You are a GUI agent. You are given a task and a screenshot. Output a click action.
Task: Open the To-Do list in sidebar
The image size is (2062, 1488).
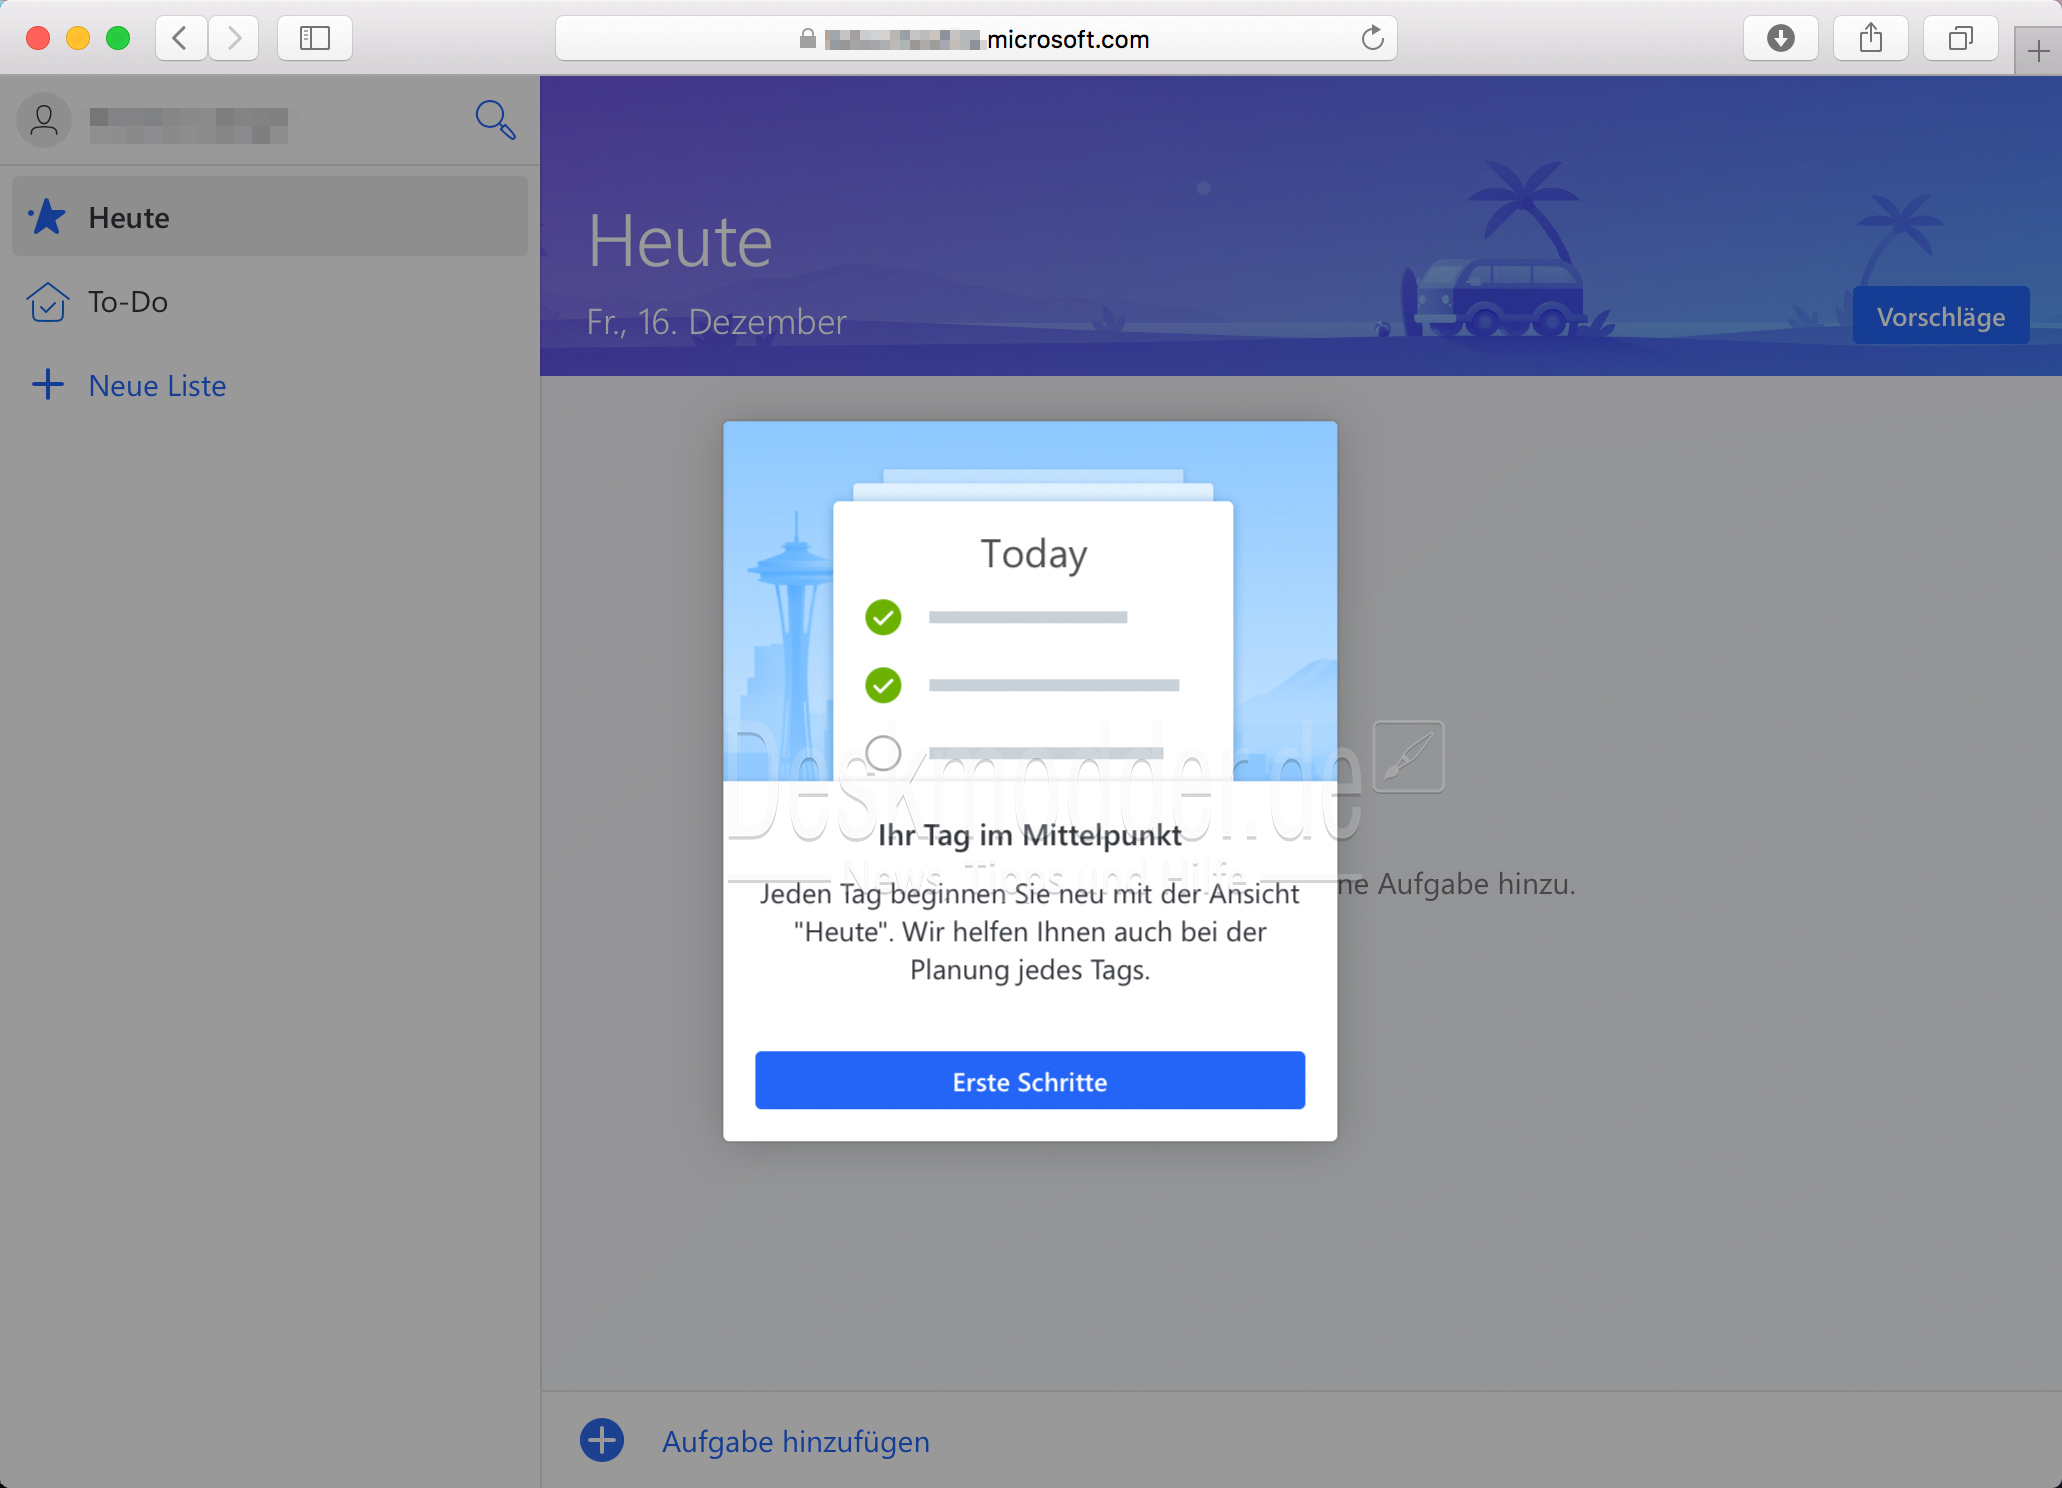coord(269,301)
